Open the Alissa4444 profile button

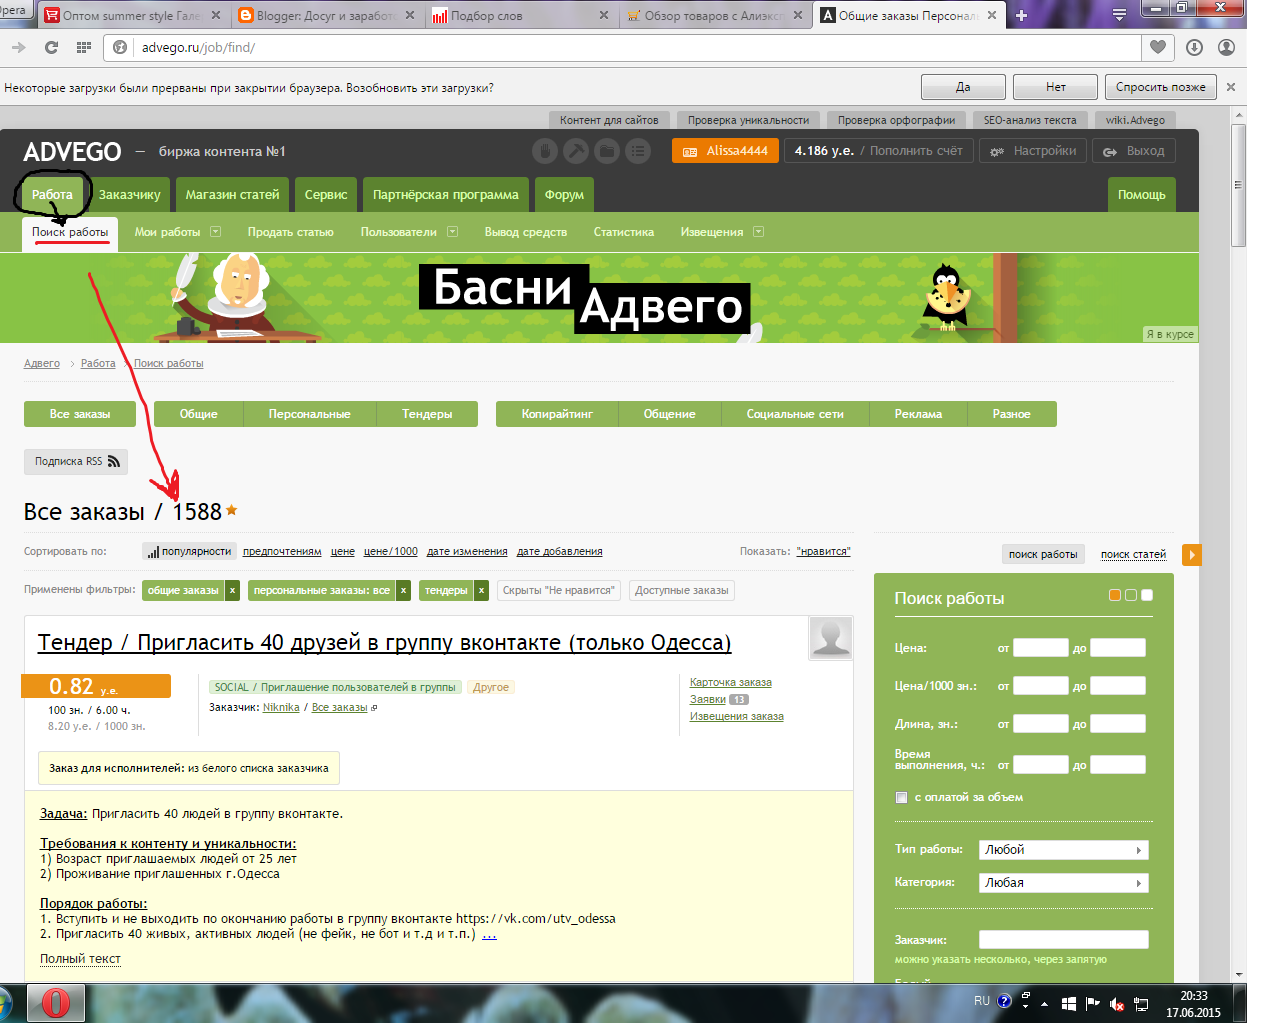pos(725,151)
